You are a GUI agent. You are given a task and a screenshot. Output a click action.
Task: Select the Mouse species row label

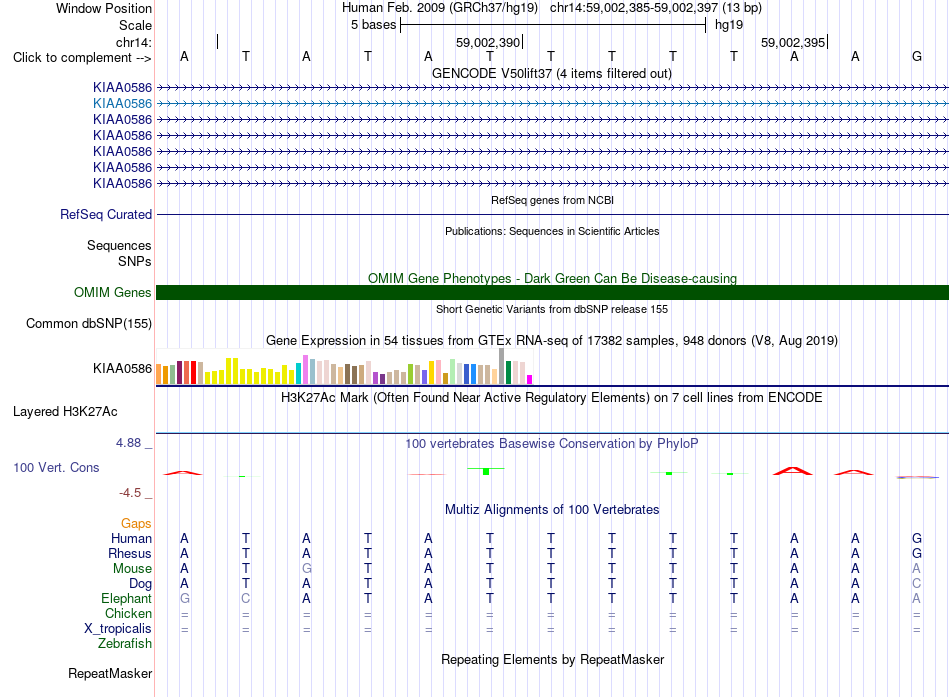coord(132,569)
